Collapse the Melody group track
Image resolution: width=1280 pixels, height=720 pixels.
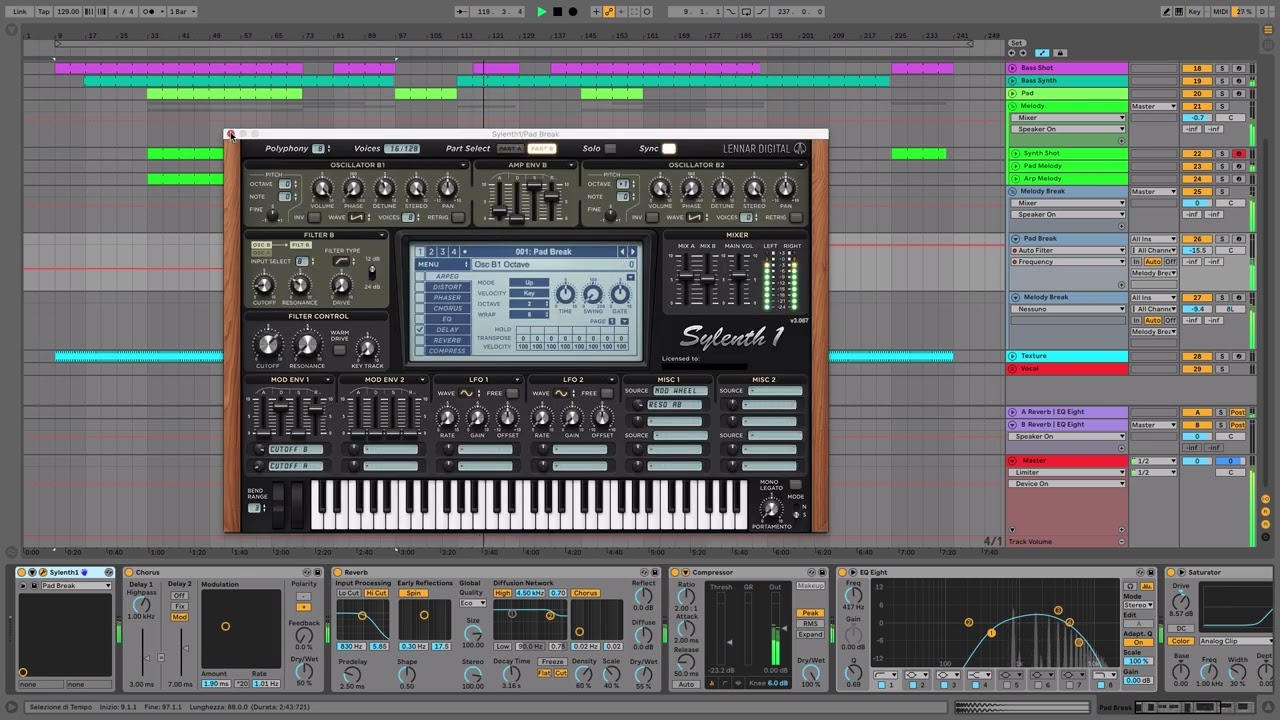click(x=1013, y=106)
